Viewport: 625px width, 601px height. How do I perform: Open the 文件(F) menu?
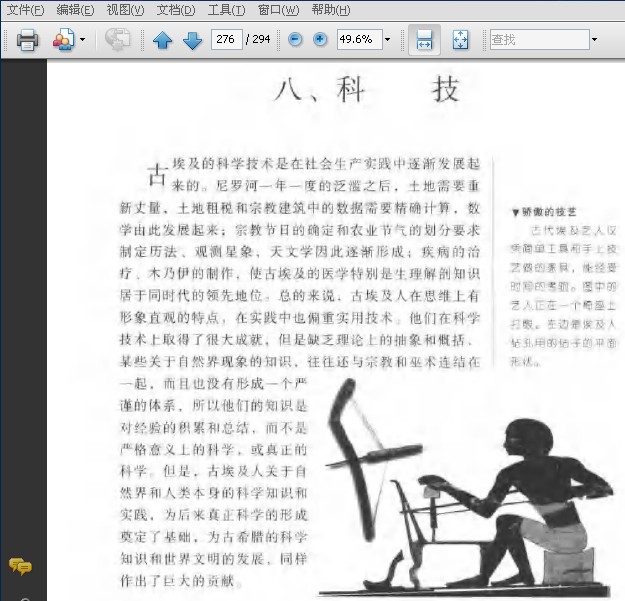(25, 10)
